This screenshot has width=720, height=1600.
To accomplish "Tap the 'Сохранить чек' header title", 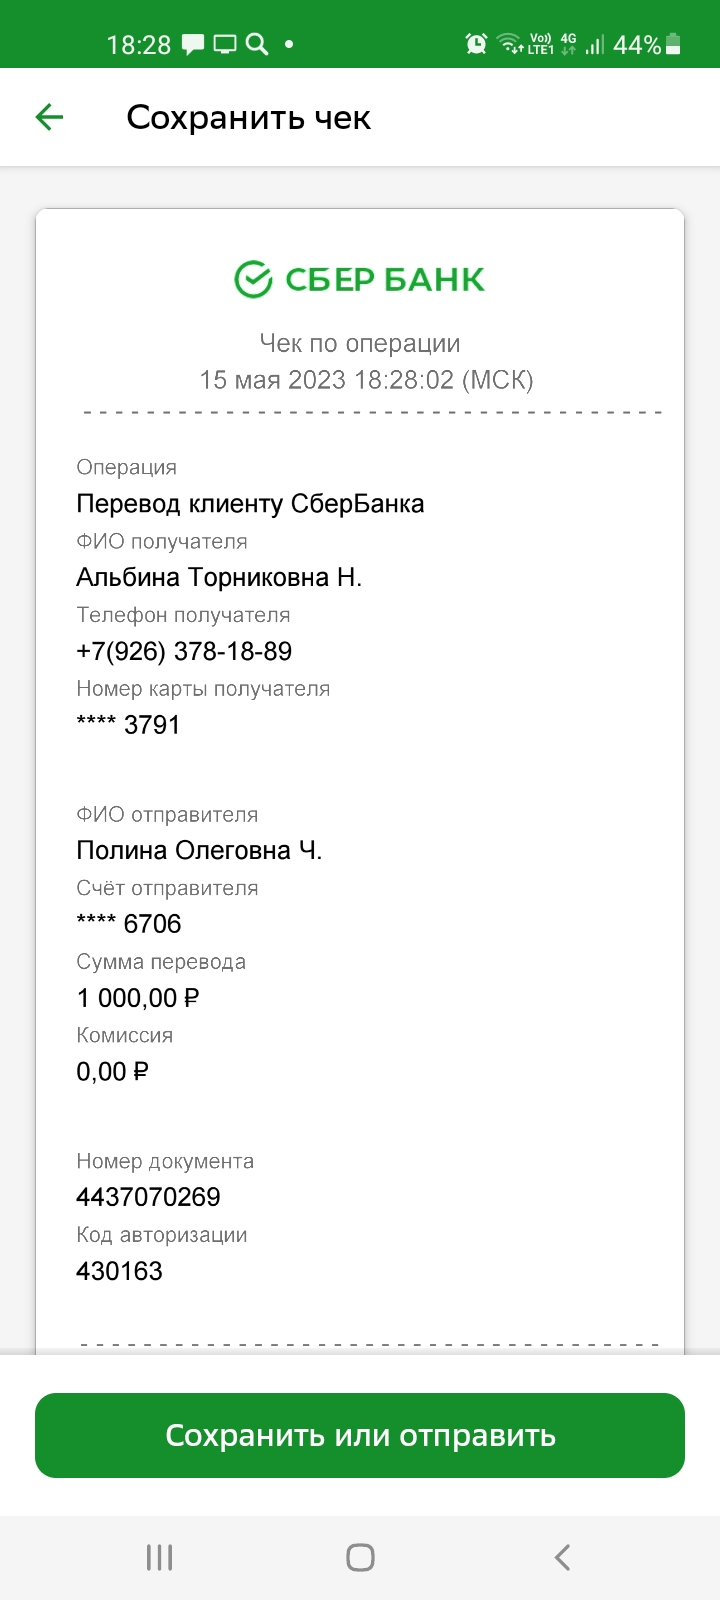I will (x=248, y=118).
